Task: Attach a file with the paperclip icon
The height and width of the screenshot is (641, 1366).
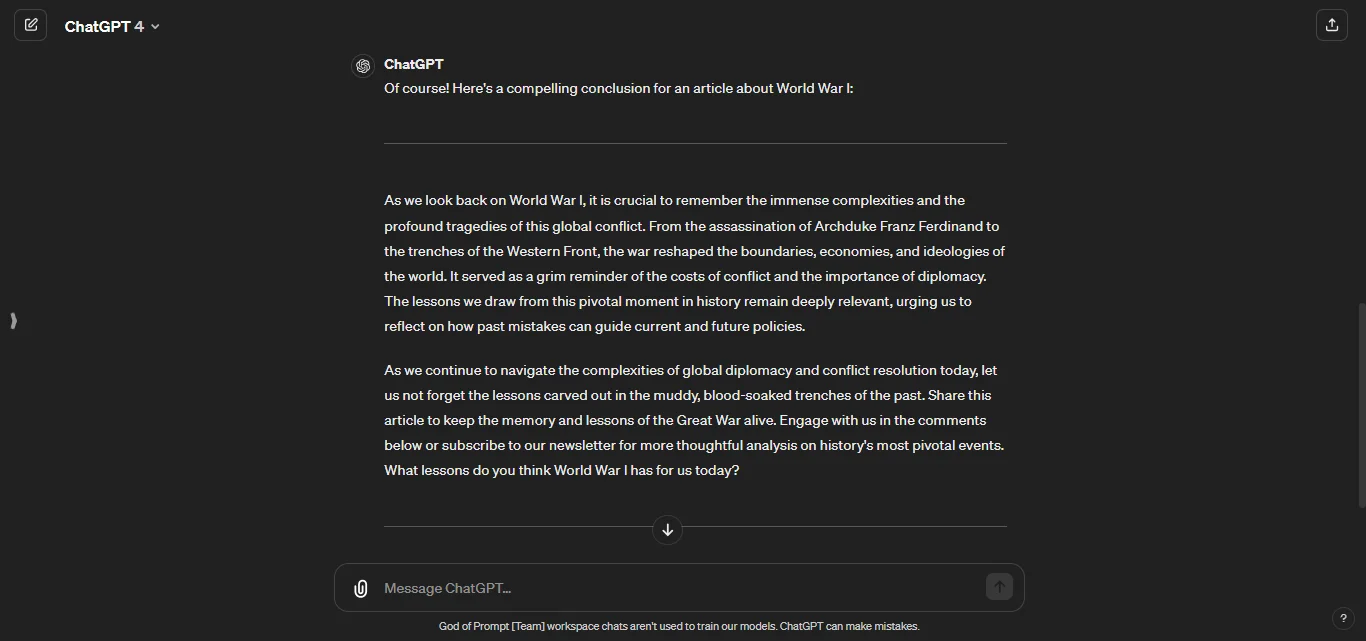Action: click(x=360, y=588)
